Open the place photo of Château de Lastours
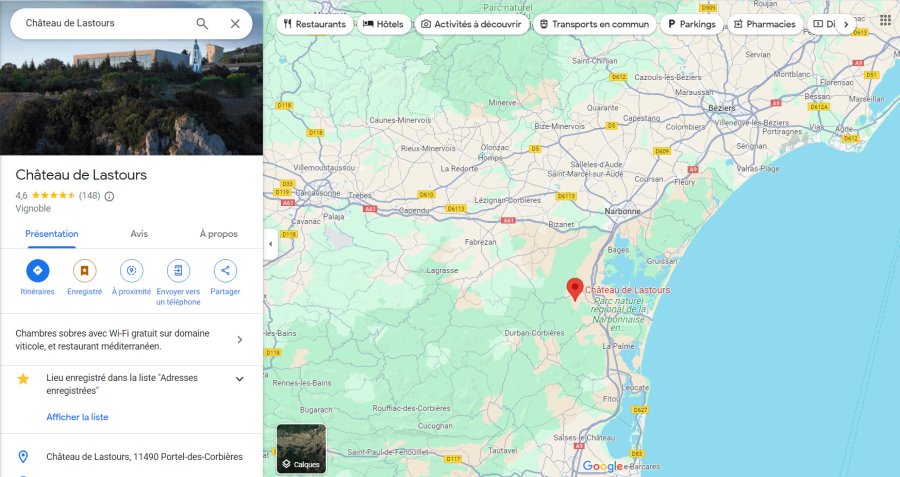Screen dimensions: 900x477 pyautogui.click(x=131, y=98)
